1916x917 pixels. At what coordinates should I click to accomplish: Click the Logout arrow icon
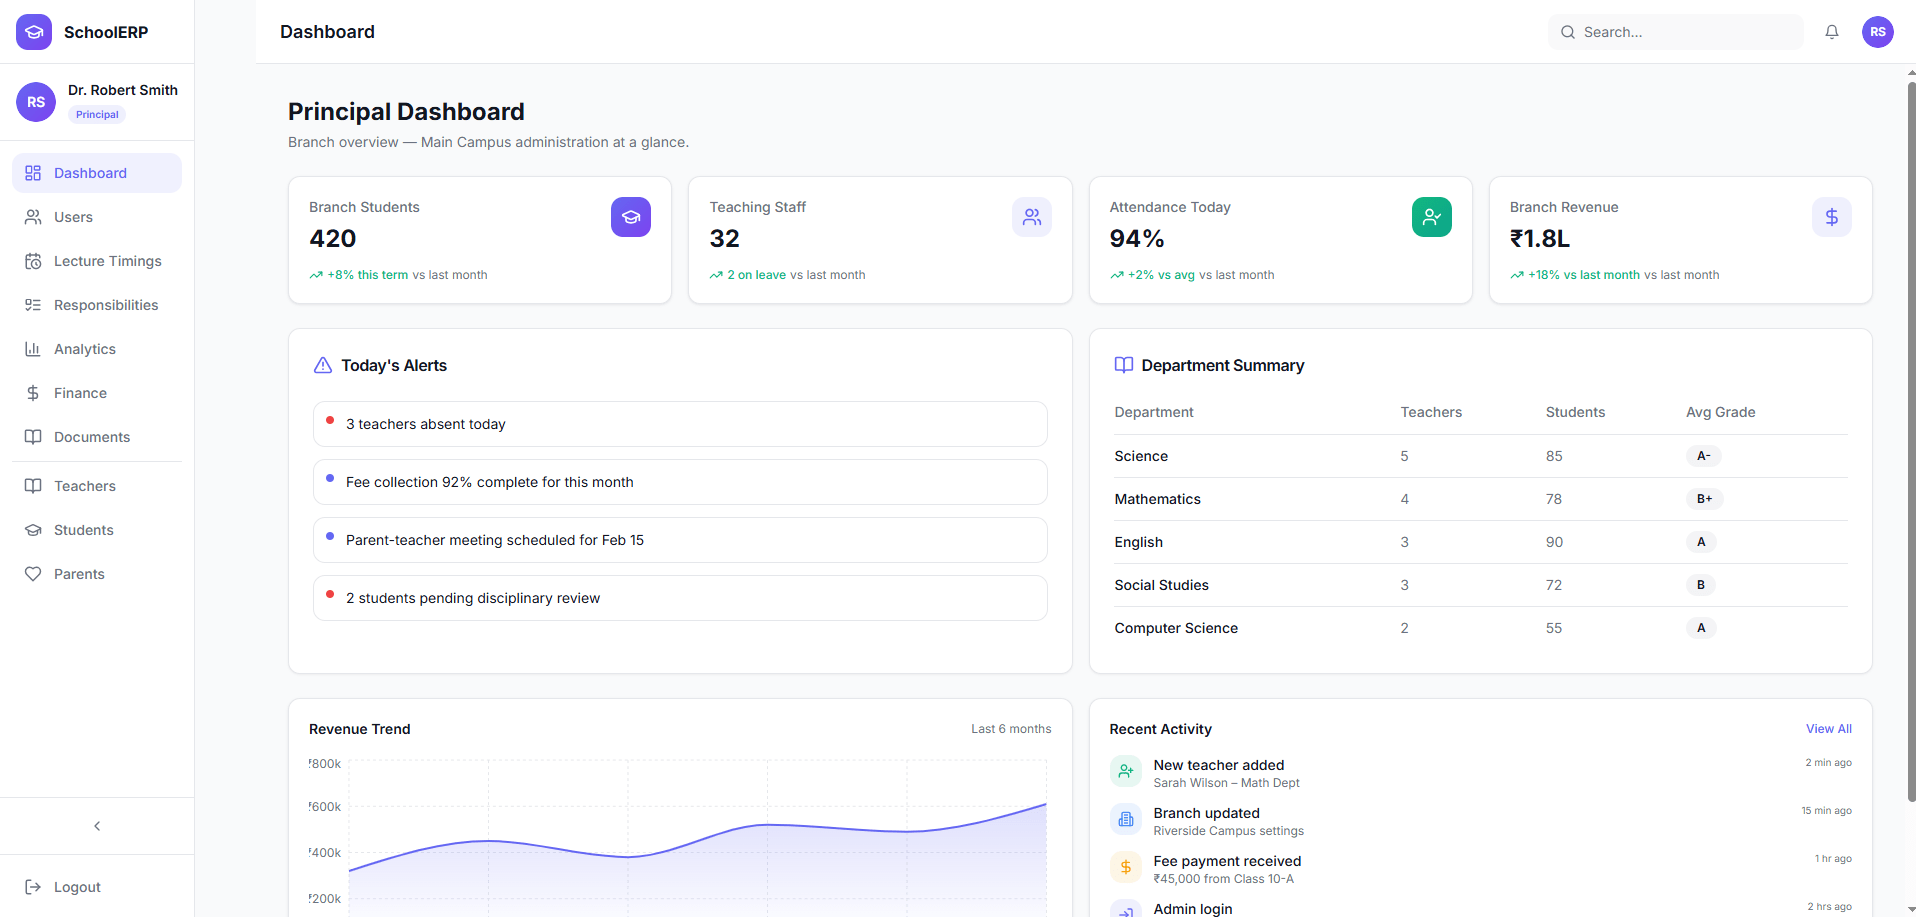33,887
